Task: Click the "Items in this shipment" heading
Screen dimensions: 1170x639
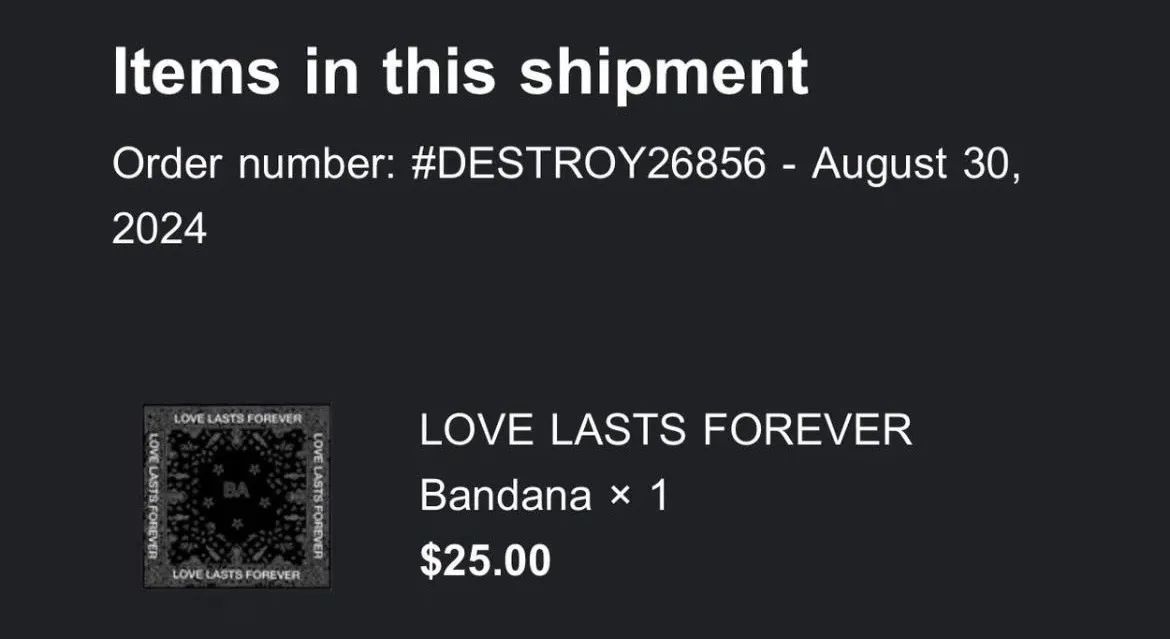Action: point(460,72)
